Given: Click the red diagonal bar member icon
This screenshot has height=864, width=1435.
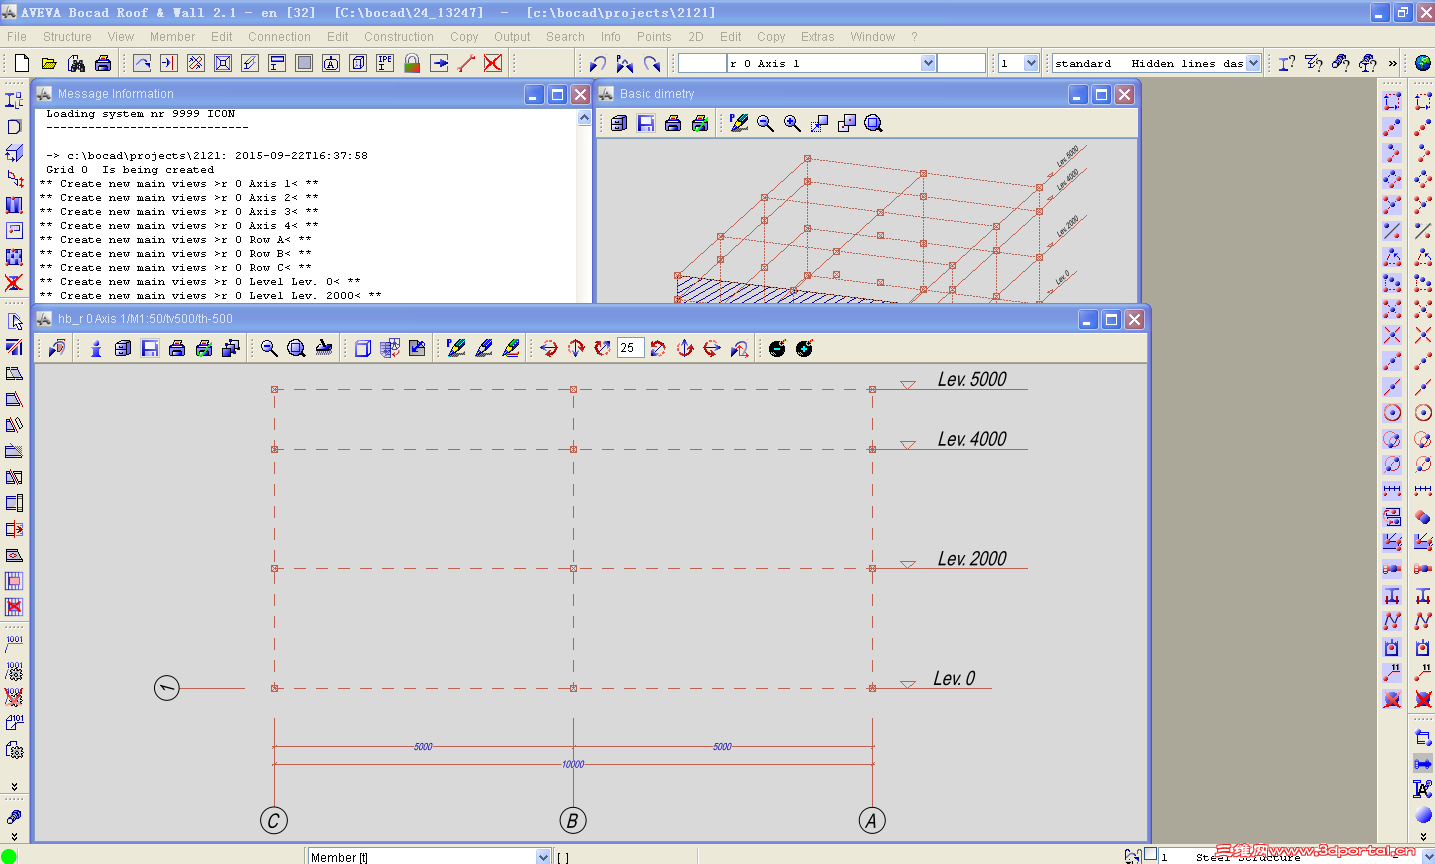Looking at the screenshot, I should point(466,63).
